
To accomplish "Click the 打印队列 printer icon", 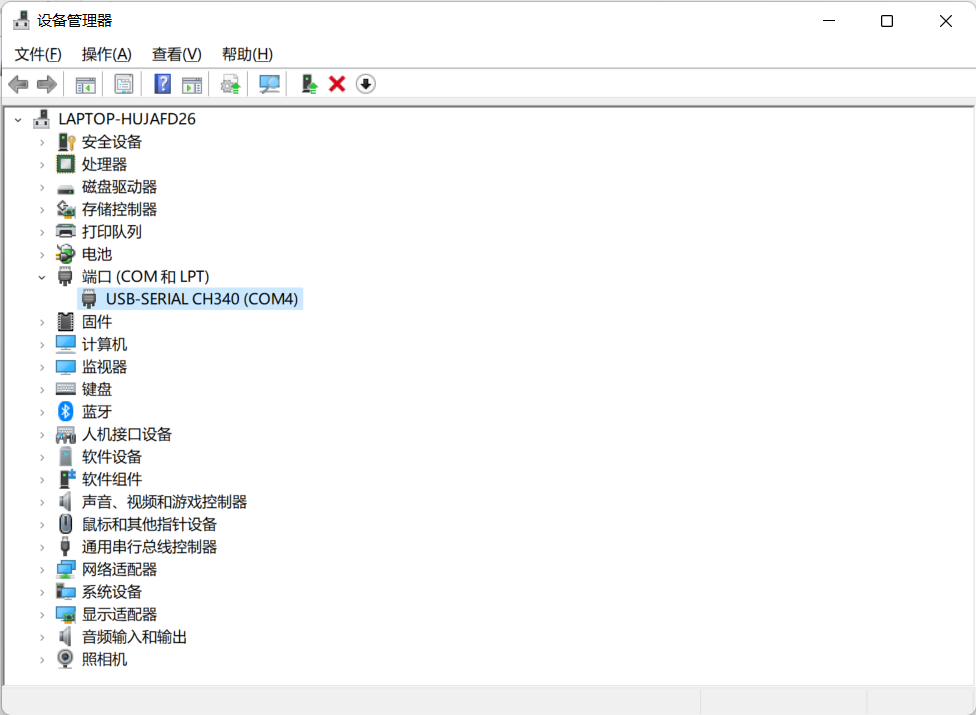I will (65, 231).
